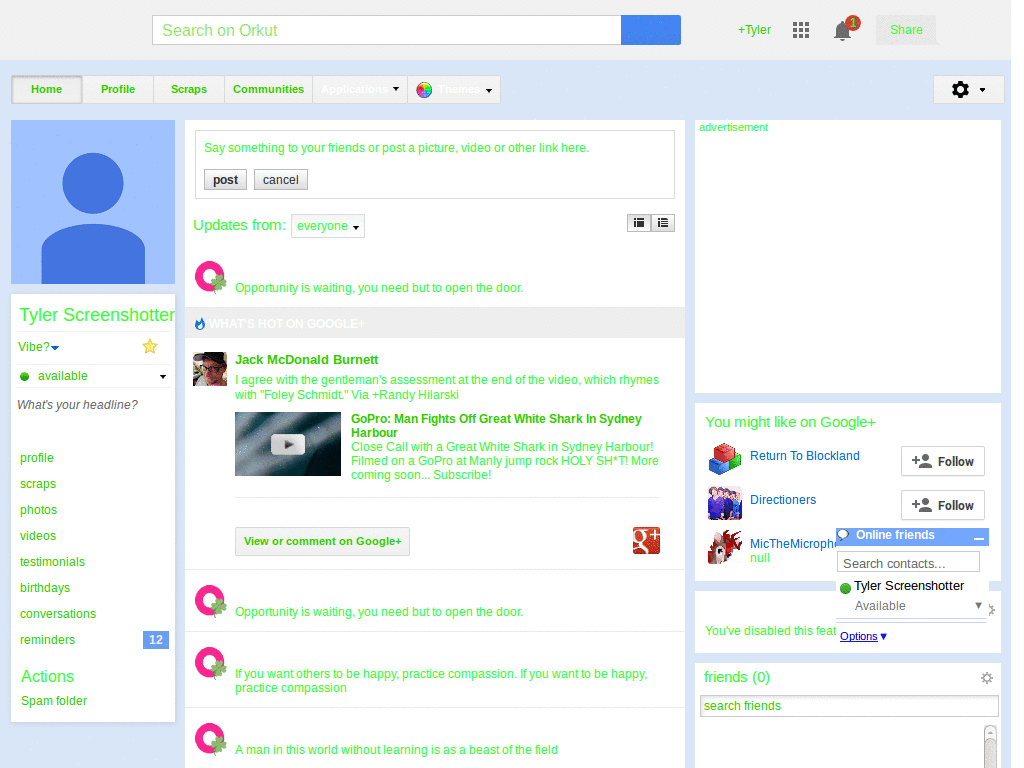Click the Themes color wheel icon
Viewport: 1024px width, 768px height.
coord(424,90)
